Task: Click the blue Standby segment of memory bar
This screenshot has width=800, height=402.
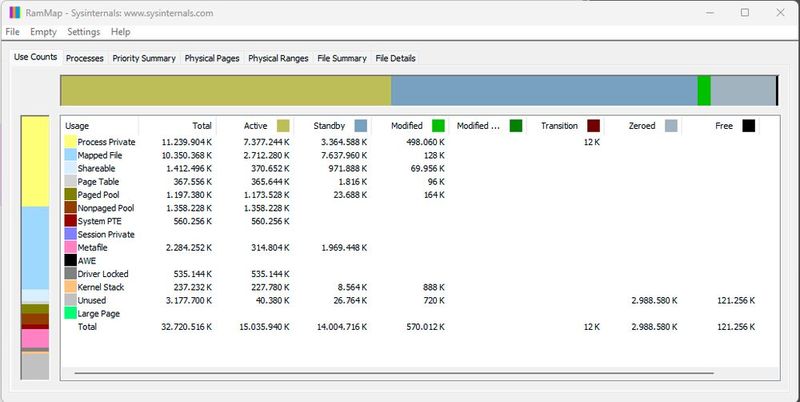Action: coord(544,91)
